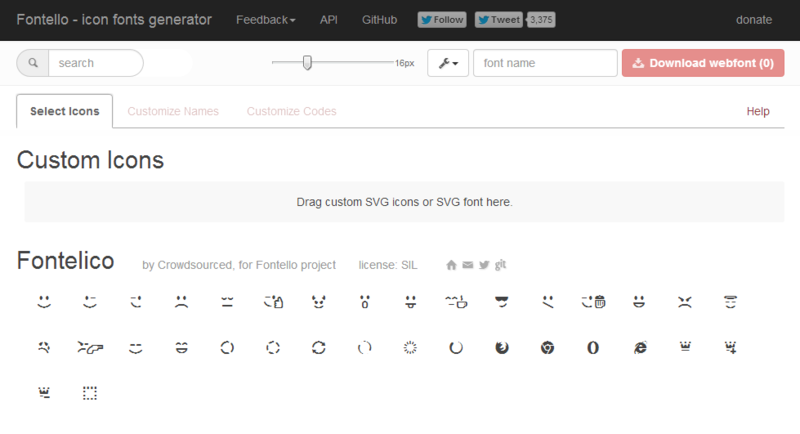Open Fontelico email envelope icon
The image size is (800, 434).
click(x=468, y=265)
